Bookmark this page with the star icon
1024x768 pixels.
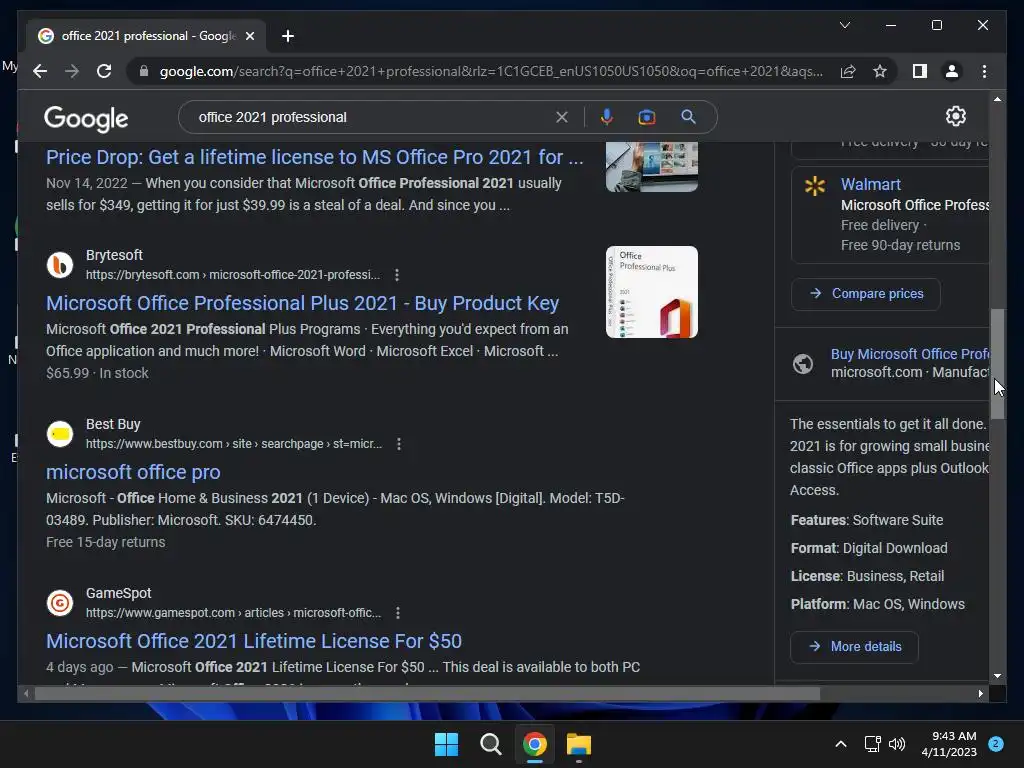pyautogui.click(x=880, y=71)
